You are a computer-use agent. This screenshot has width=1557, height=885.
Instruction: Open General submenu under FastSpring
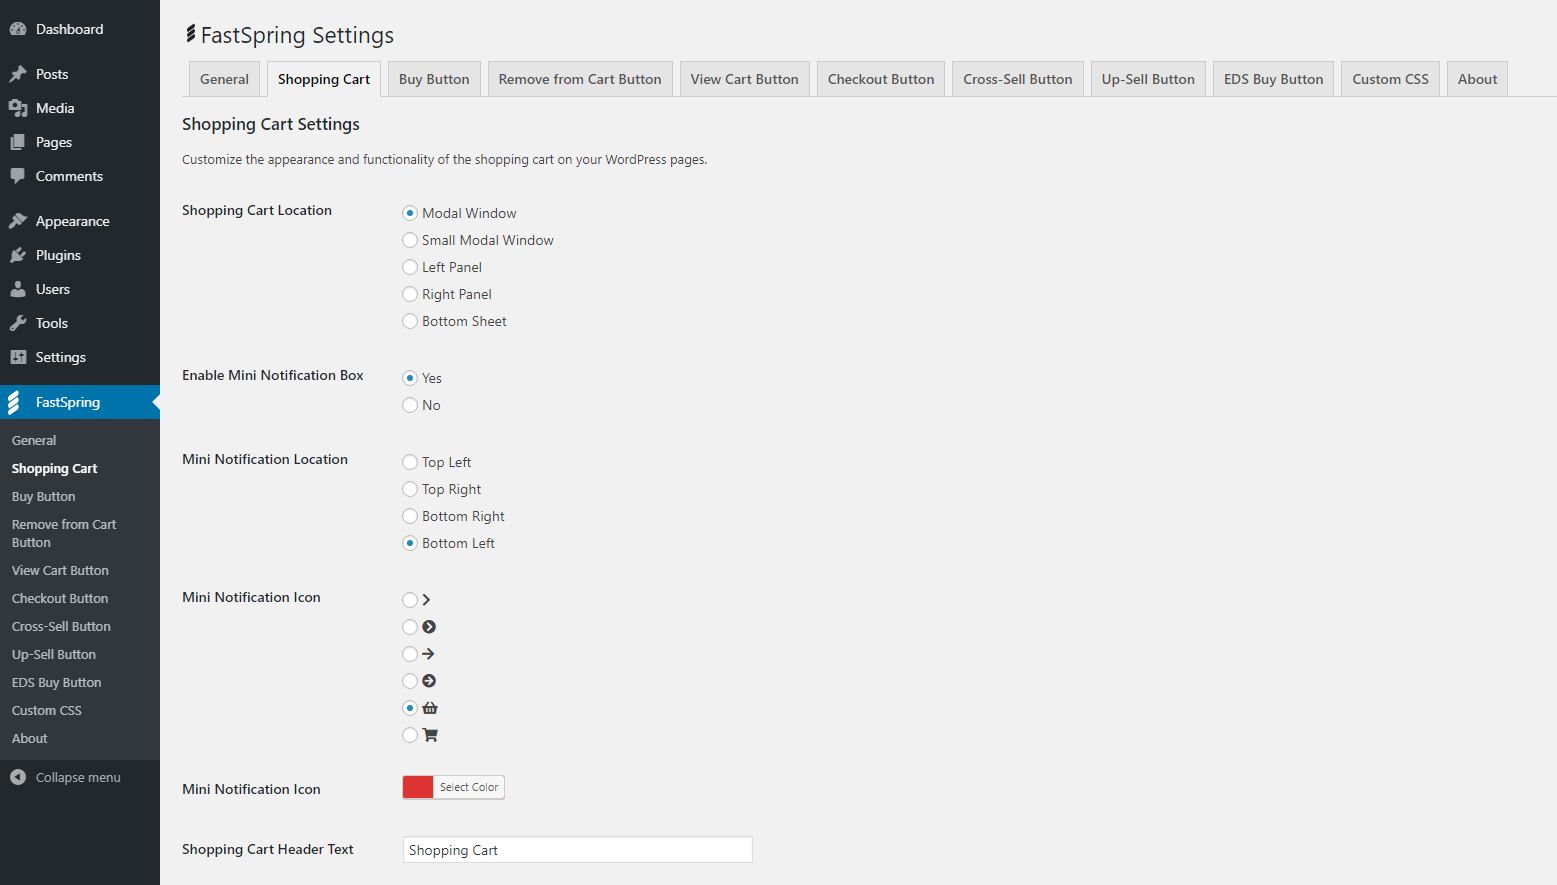pos(34,440)
